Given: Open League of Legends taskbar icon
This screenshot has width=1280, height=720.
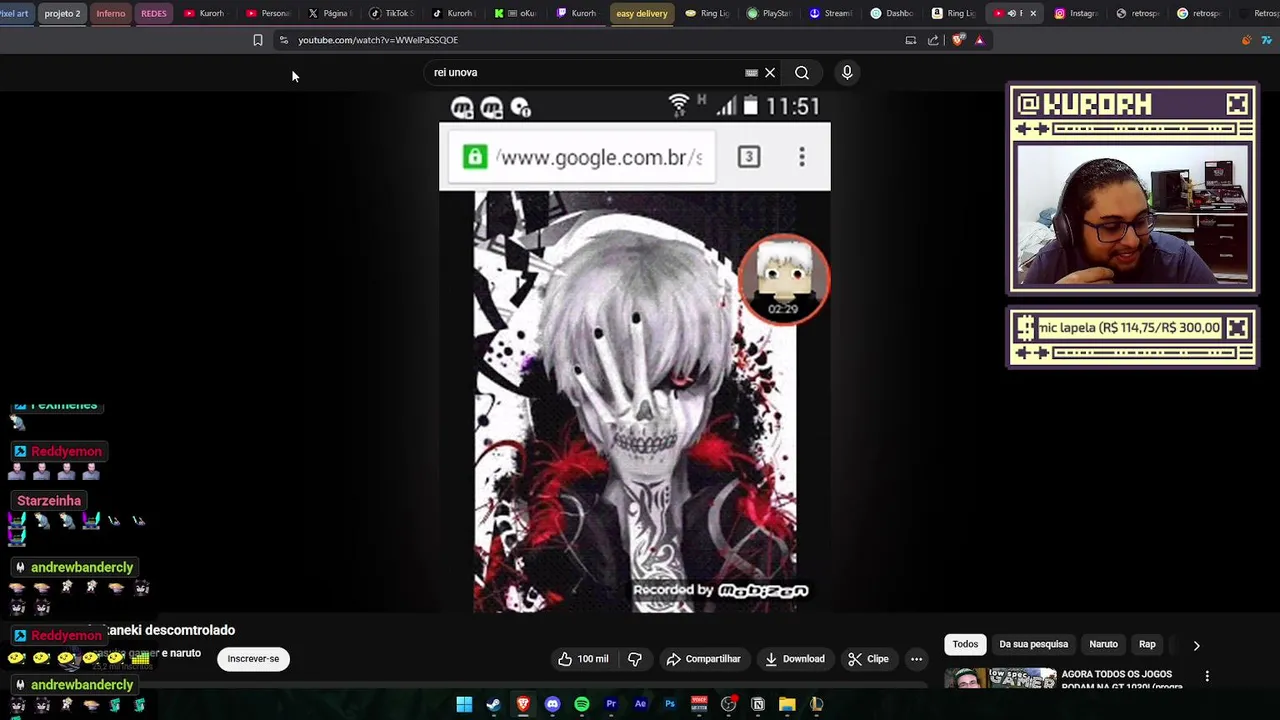Looking at the screenshot, I should tap(817, 704).
